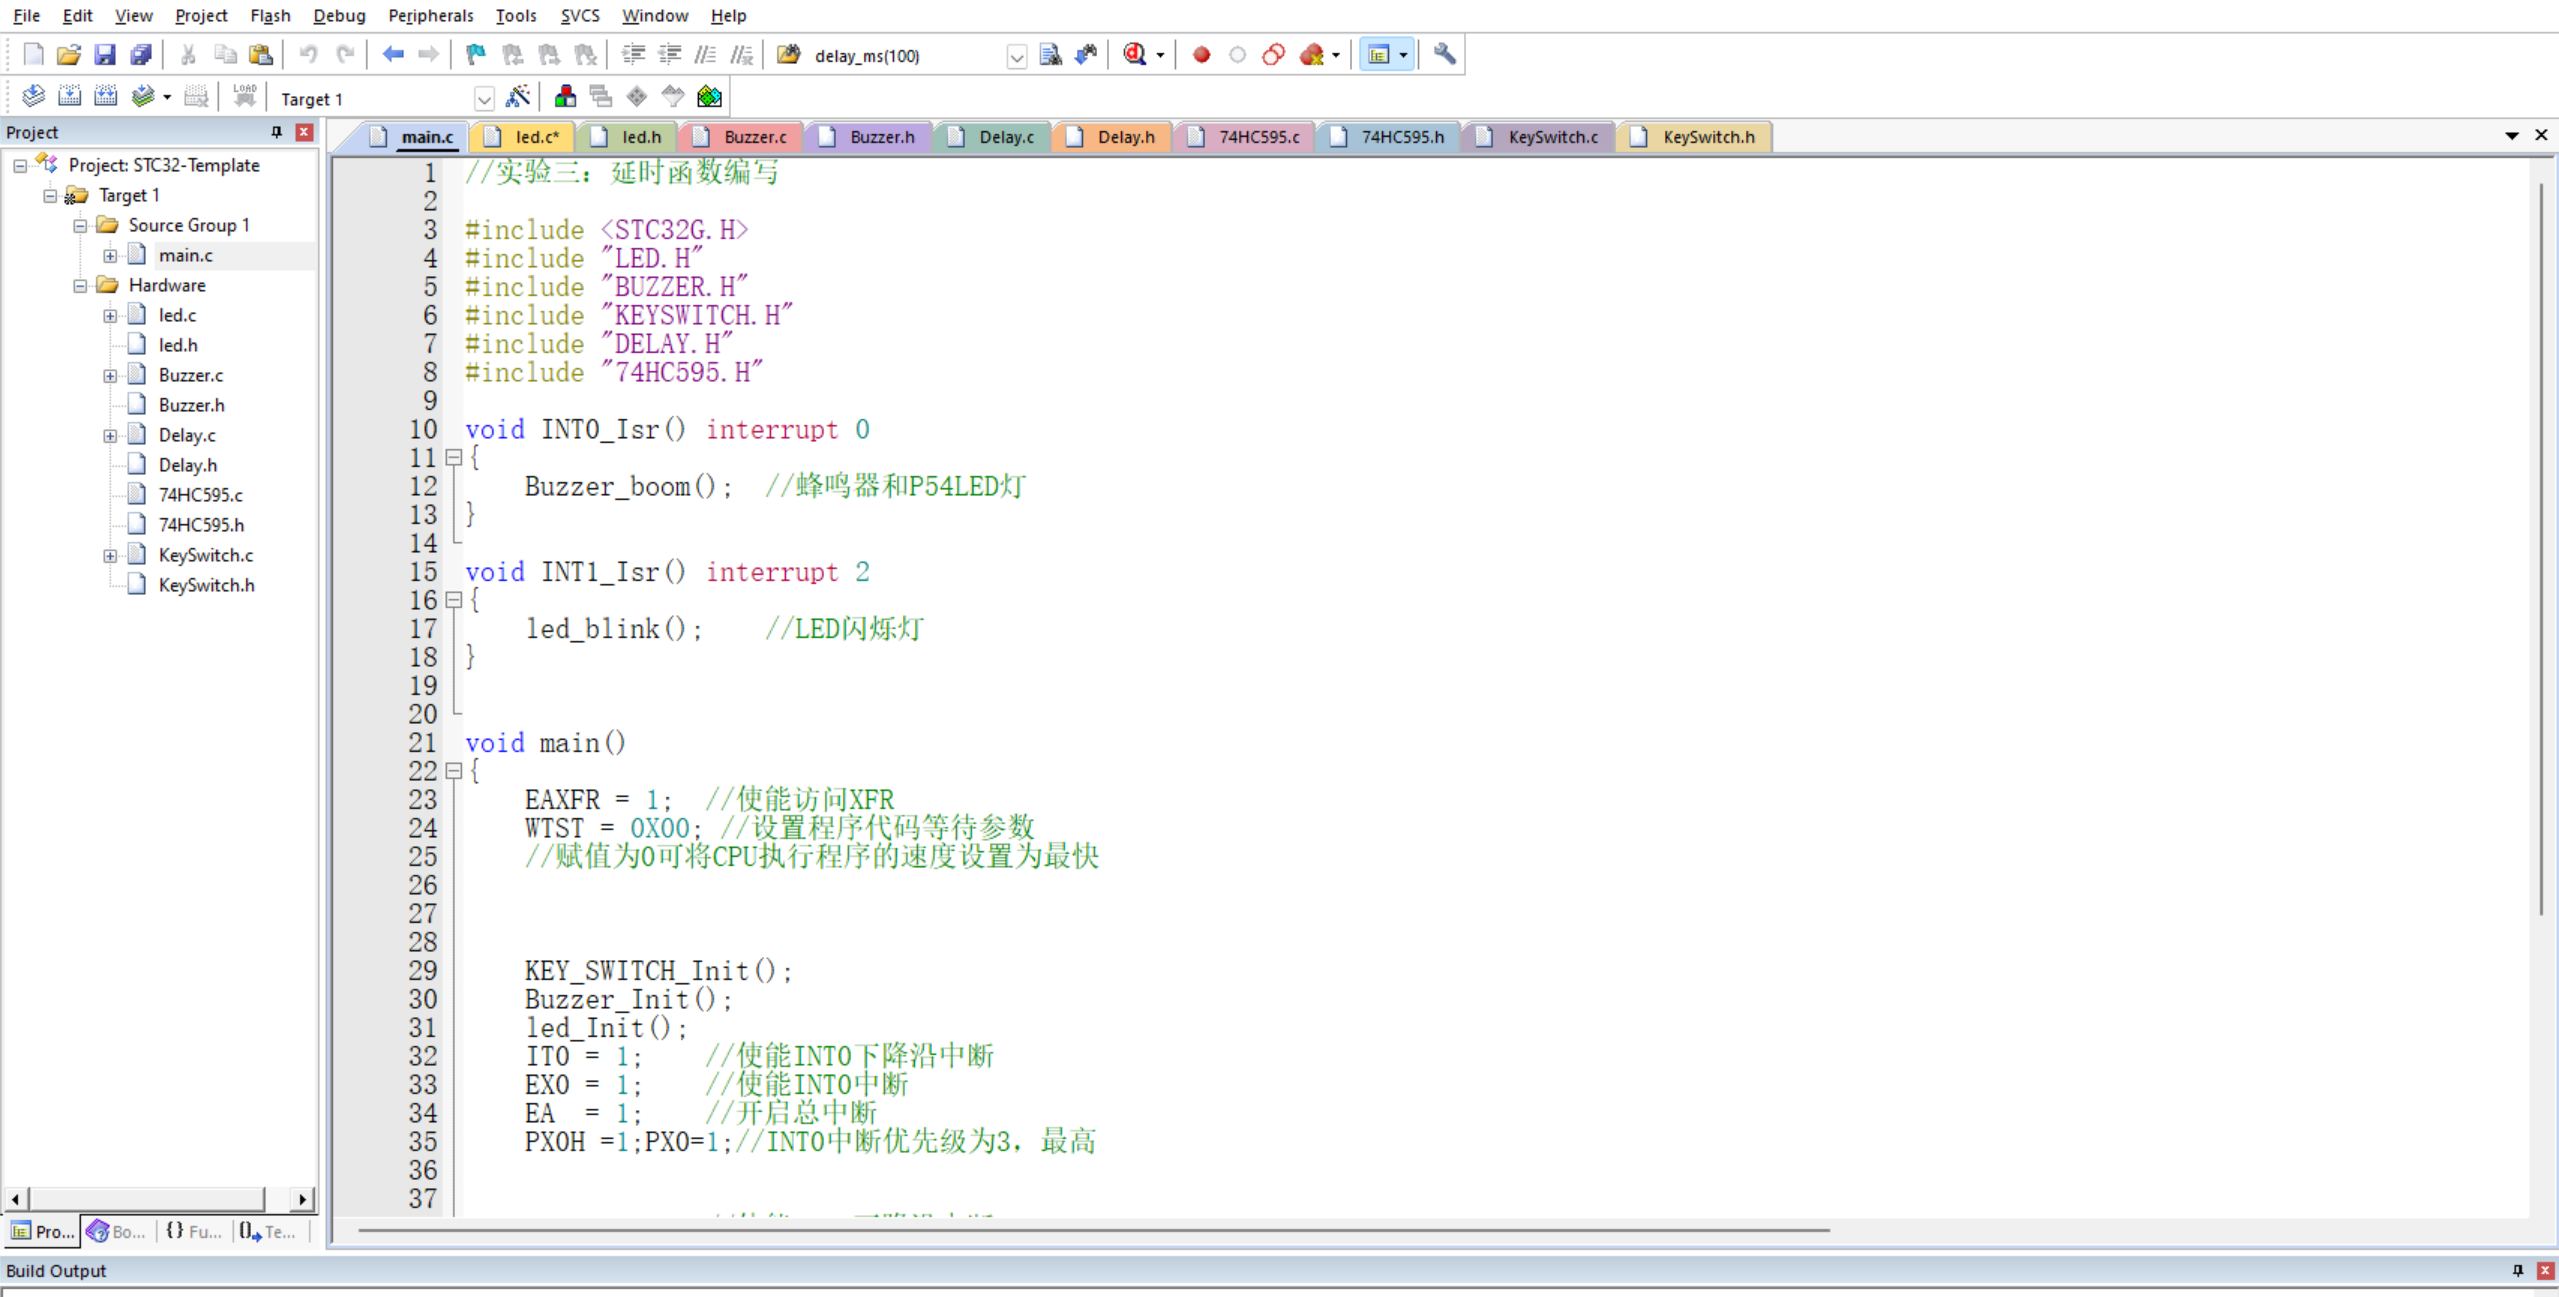Rebuild all target files
Viewport: 2559px width, 1297px height.
point(105,97)
